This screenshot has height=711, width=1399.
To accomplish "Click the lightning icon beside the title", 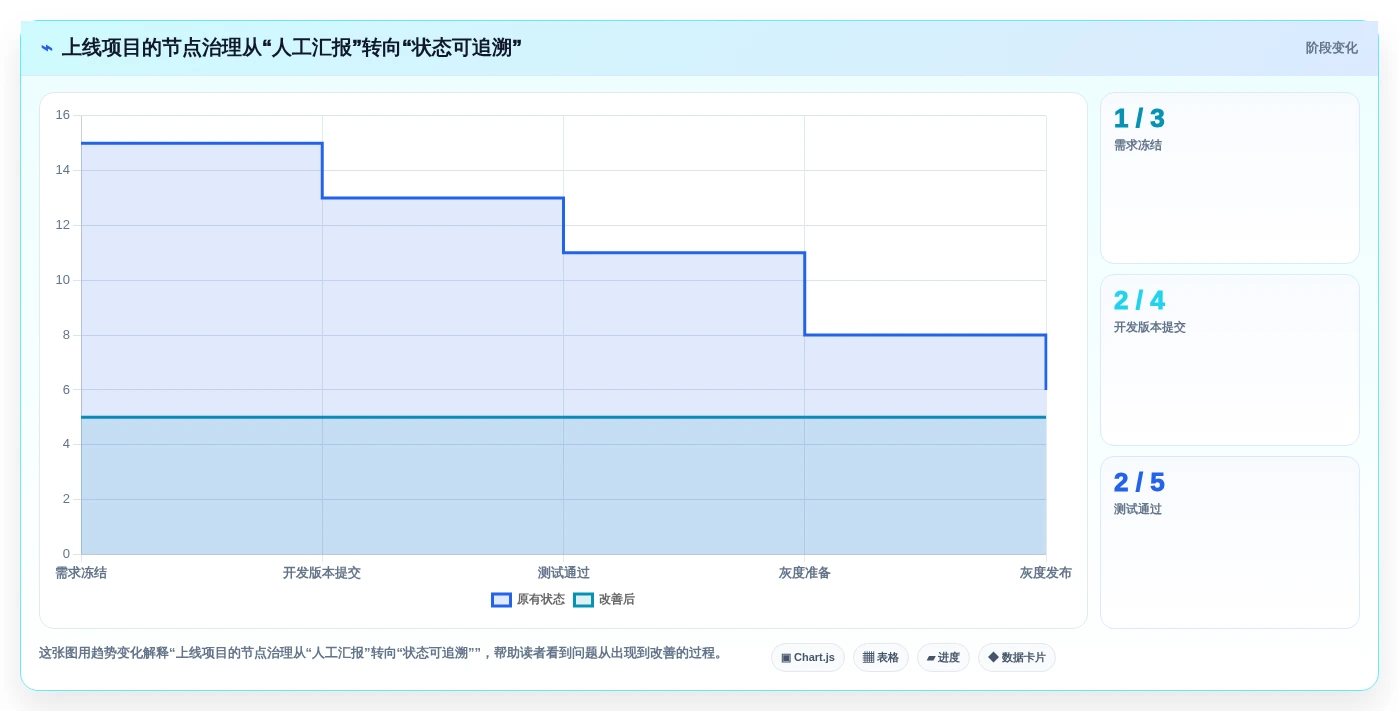I will [47, 48].
